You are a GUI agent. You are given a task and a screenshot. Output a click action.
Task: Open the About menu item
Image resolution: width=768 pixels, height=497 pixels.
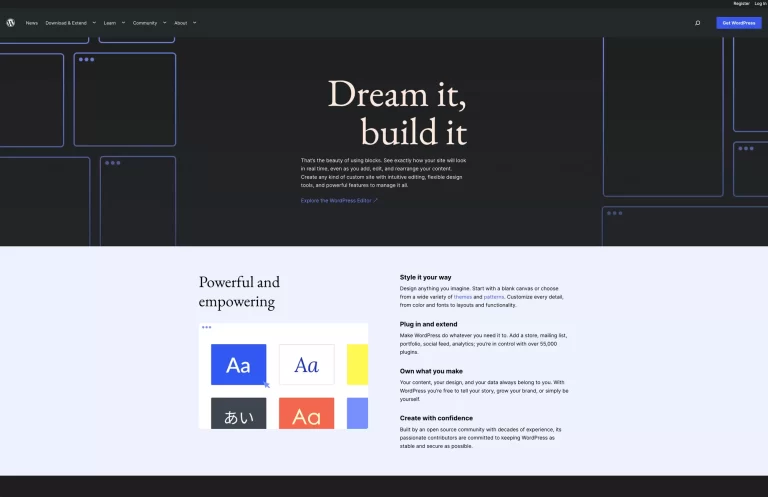coord(181,23)
